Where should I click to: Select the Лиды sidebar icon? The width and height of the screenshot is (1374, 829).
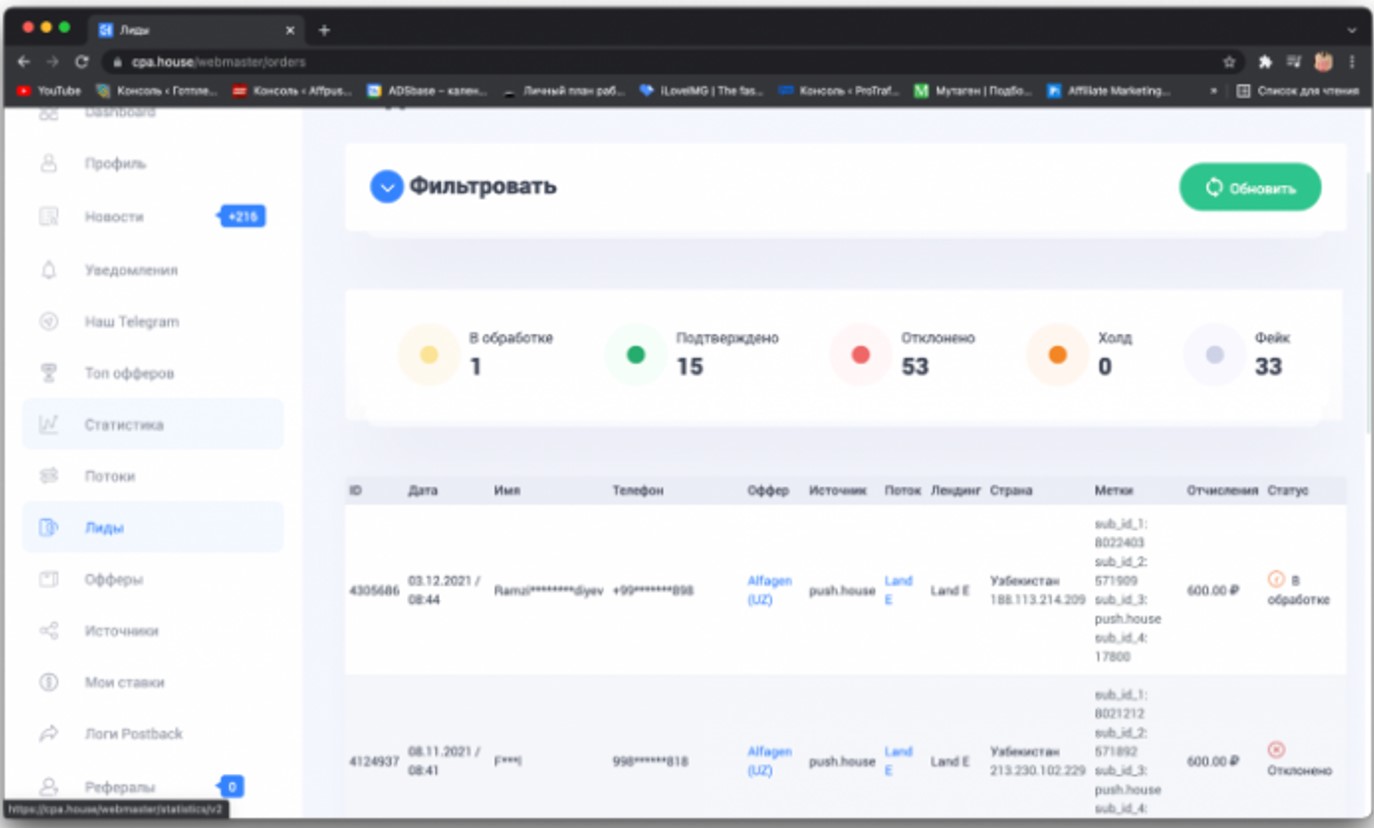(49, 528)
